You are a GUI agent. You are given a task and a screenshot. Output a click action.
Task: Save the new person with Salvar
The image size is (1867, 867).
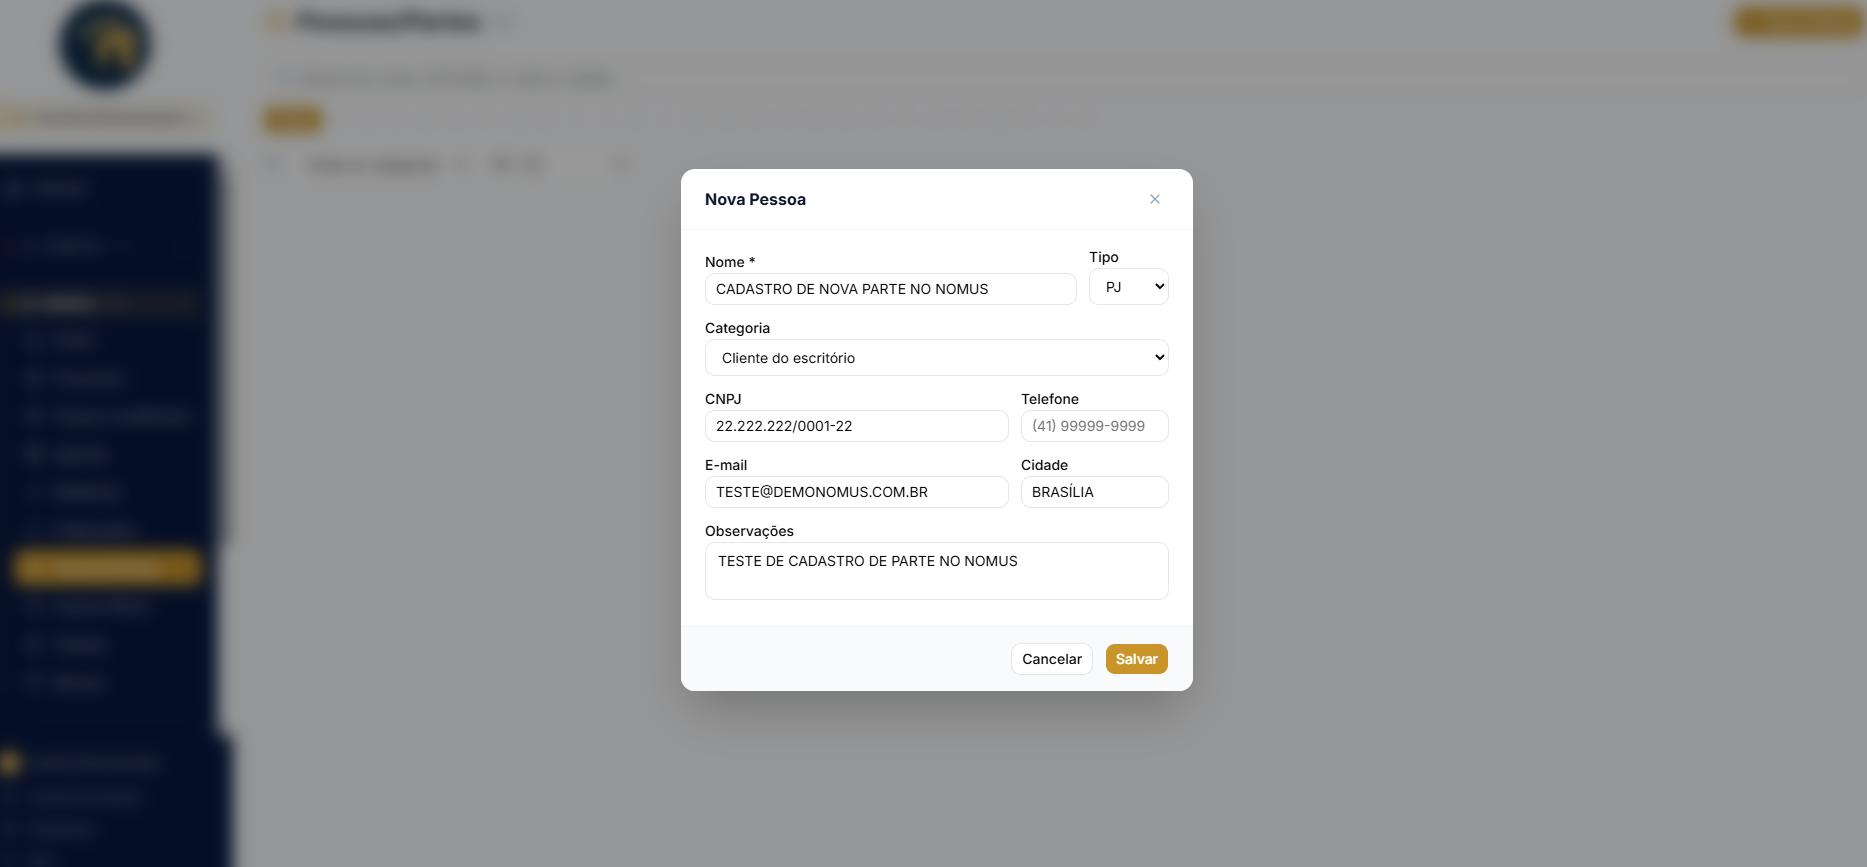(1136, 659)
